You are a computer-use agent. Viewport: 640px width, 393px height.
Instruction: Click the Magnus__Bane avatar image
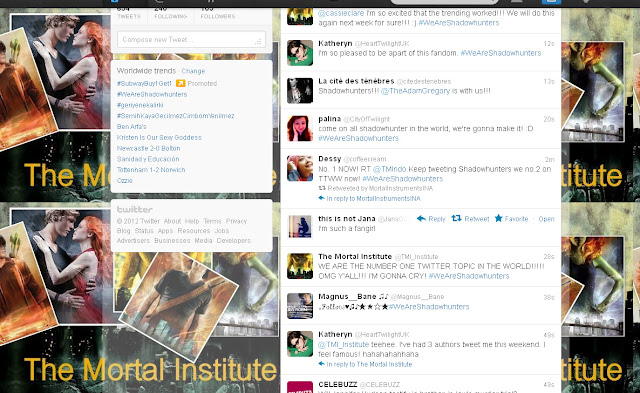(x=300, y=306)
